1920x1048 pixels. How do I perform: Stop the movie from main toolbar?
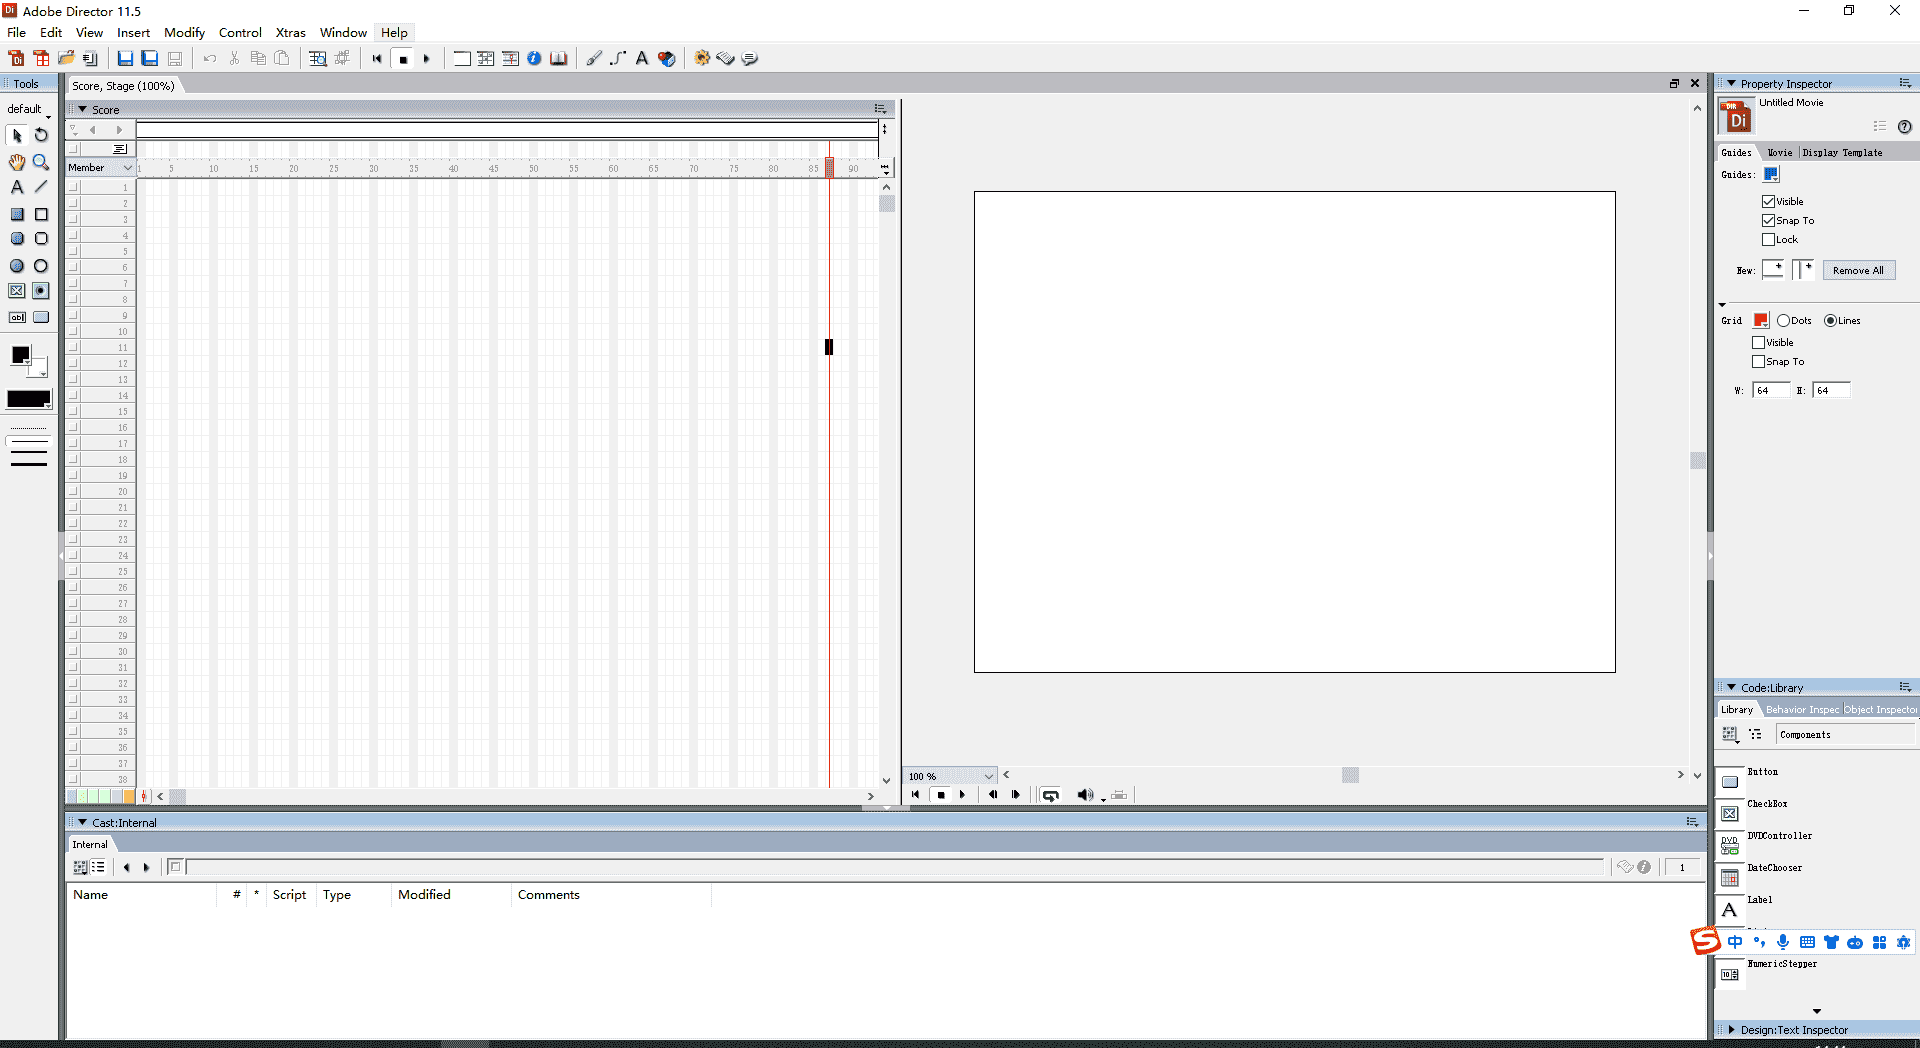click(403, 58)
